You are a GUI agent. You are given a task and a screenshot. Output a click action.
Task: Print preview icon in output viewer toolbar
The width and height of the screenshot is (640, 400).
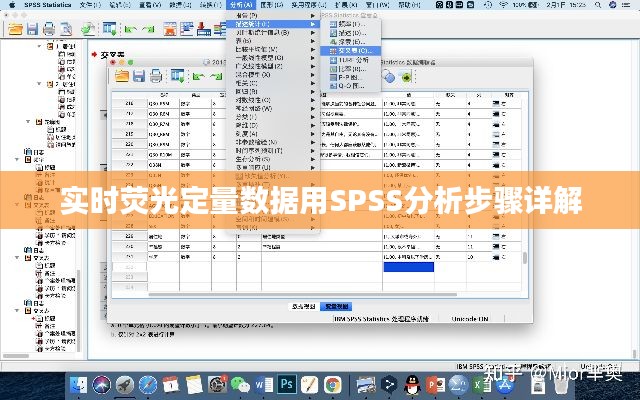point(66,29)
